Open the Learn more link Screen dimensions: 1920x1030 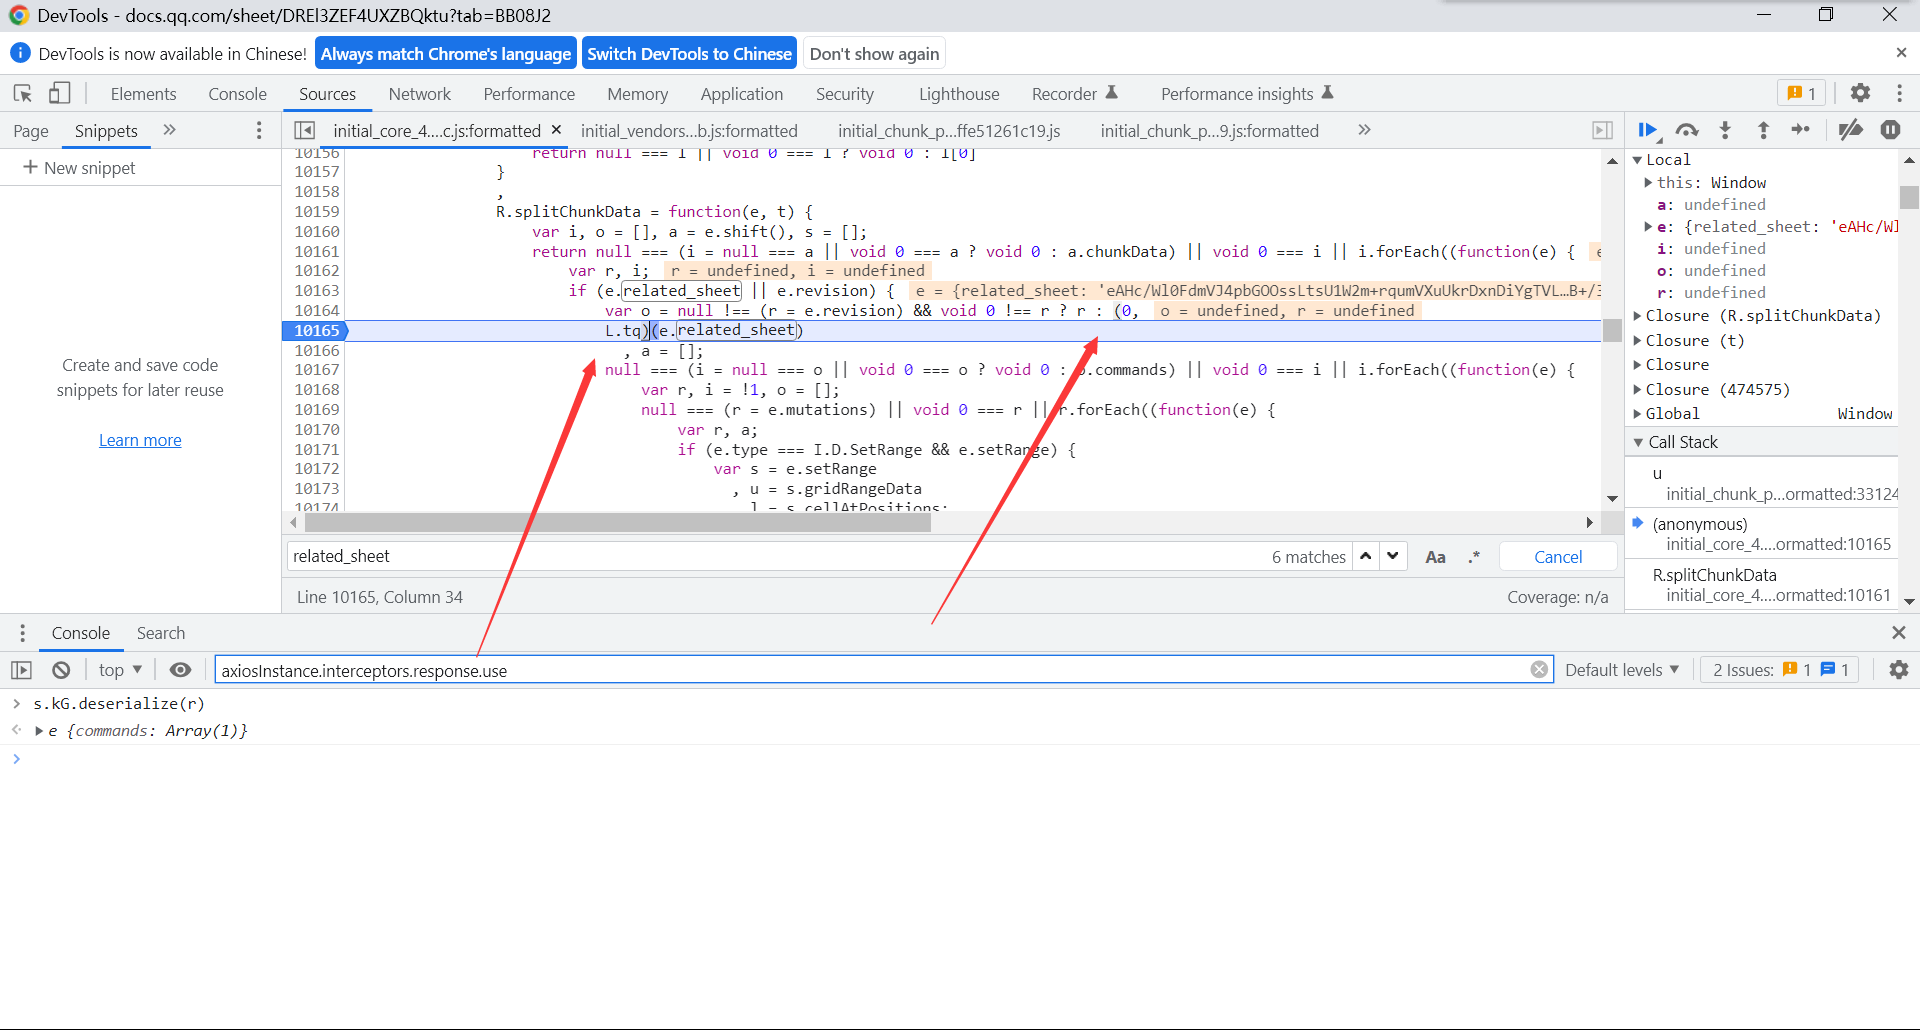pos(140,440)
